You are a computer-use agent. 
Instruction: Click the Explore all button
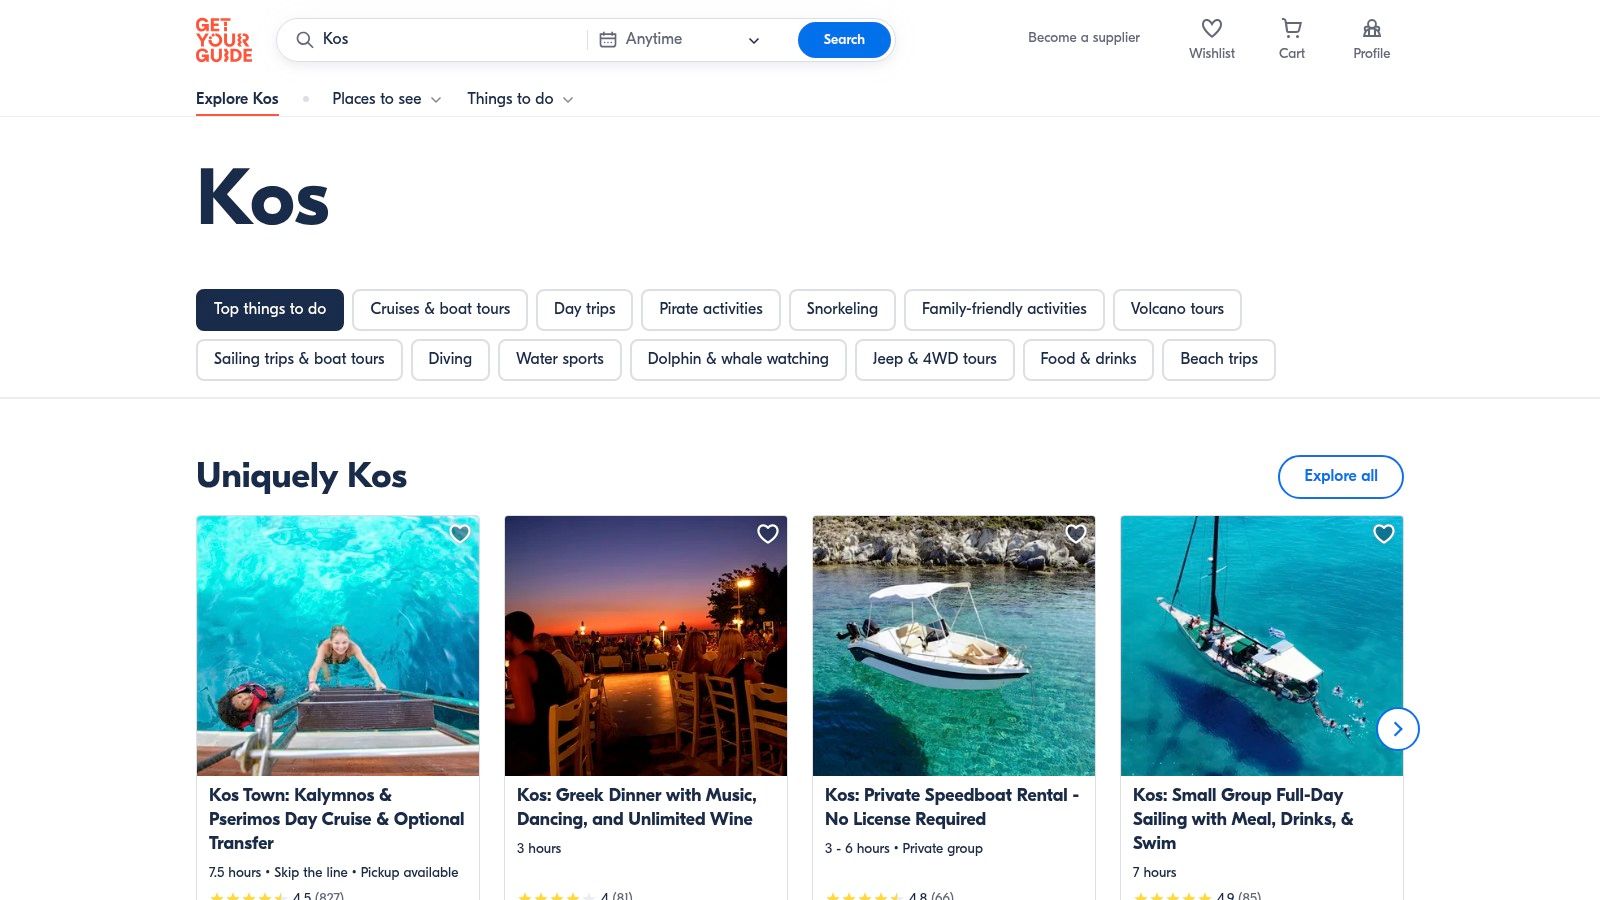(1340, 477)
